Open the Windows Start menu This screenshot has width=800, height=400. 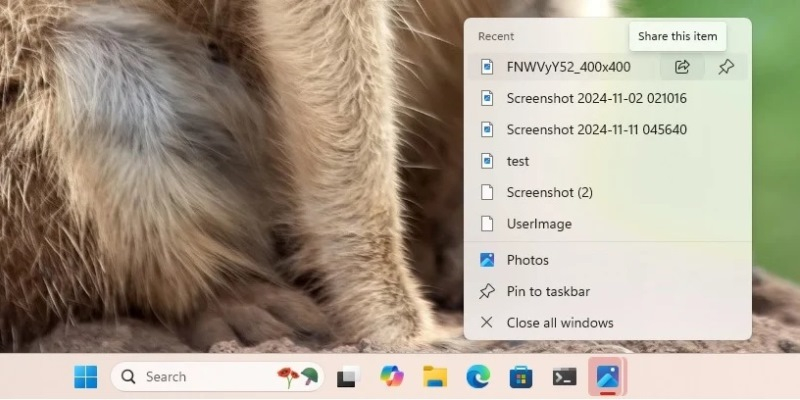pyautogui.click(x=86, y=377)
